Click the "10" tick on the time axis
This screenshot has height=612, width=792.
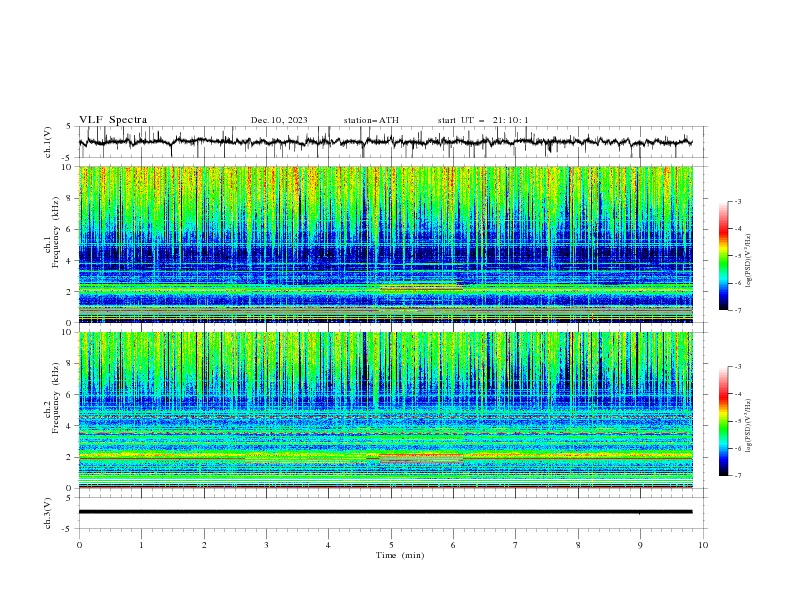tap(703, 545)
